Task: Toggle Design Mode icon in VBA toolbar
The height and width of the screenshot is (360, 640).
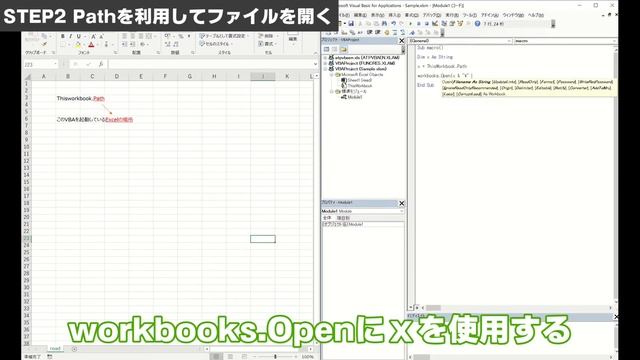Action: tap(435, 24)
